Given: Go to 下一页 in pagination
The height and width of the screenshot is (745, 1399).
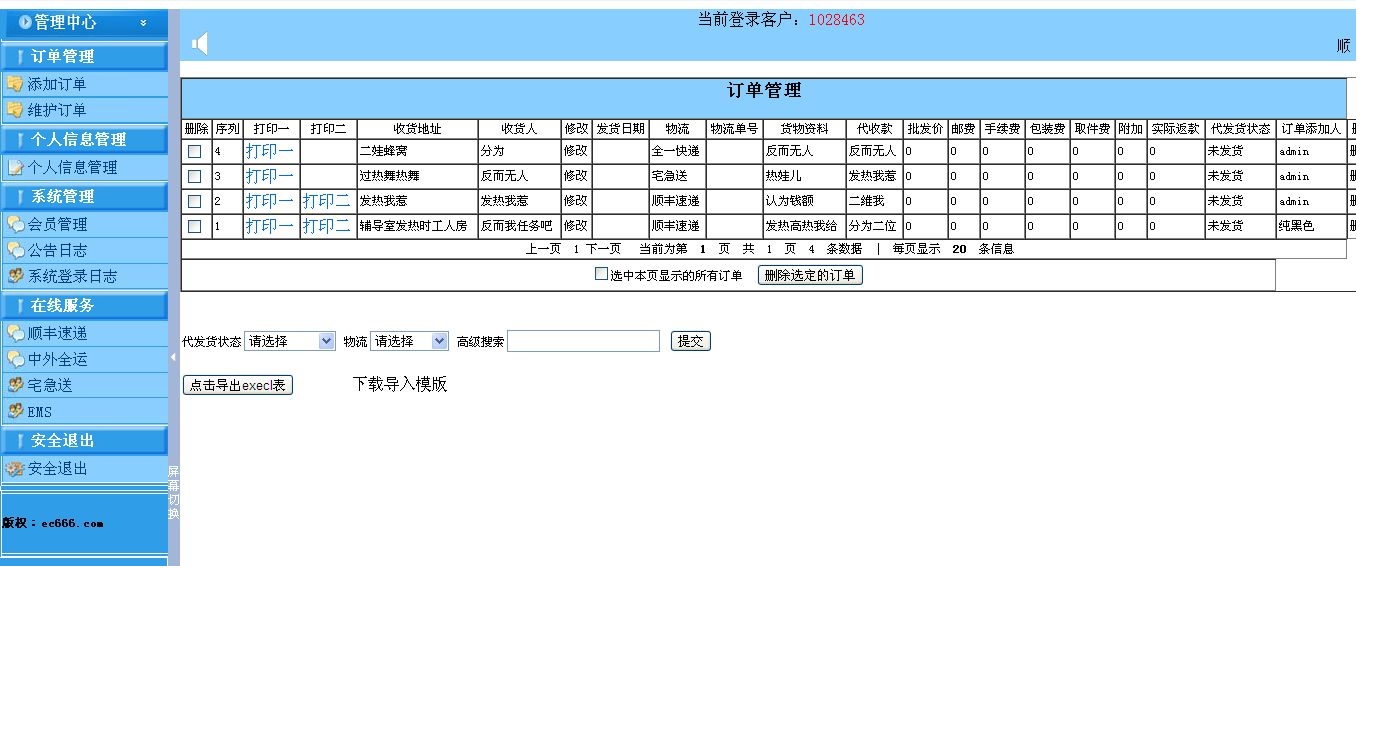Looking at the screenshot, I should coord(603,249).
